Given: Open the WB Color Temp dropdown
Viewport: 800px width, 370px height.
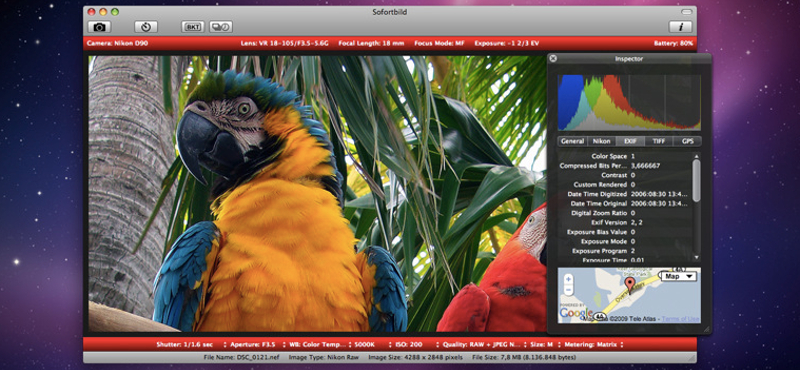Looking at the screenshot, I should (319, 344).
